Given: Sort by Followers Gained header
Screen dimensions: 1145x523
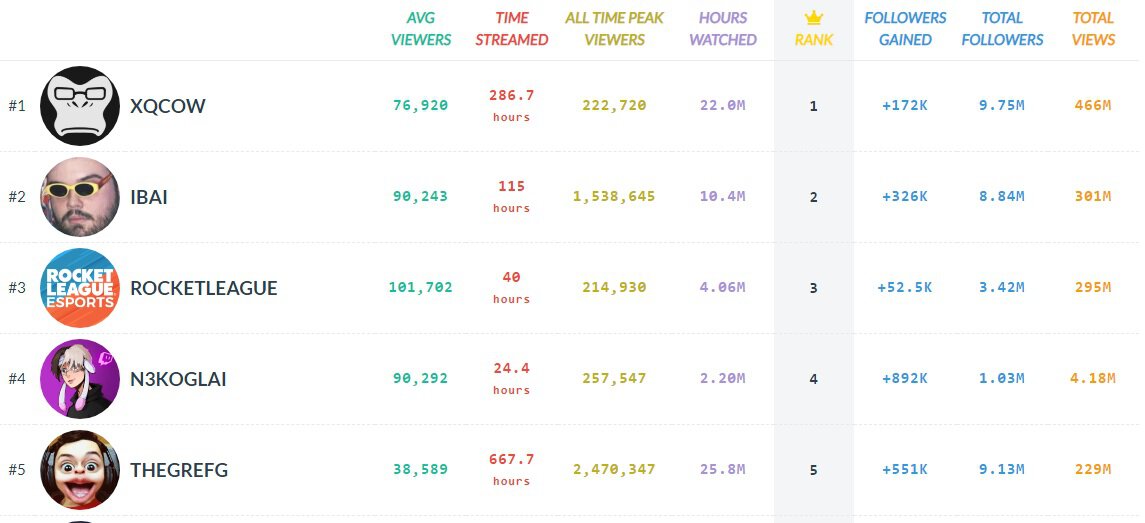Looking at the screenshot, I should [905, 29].
